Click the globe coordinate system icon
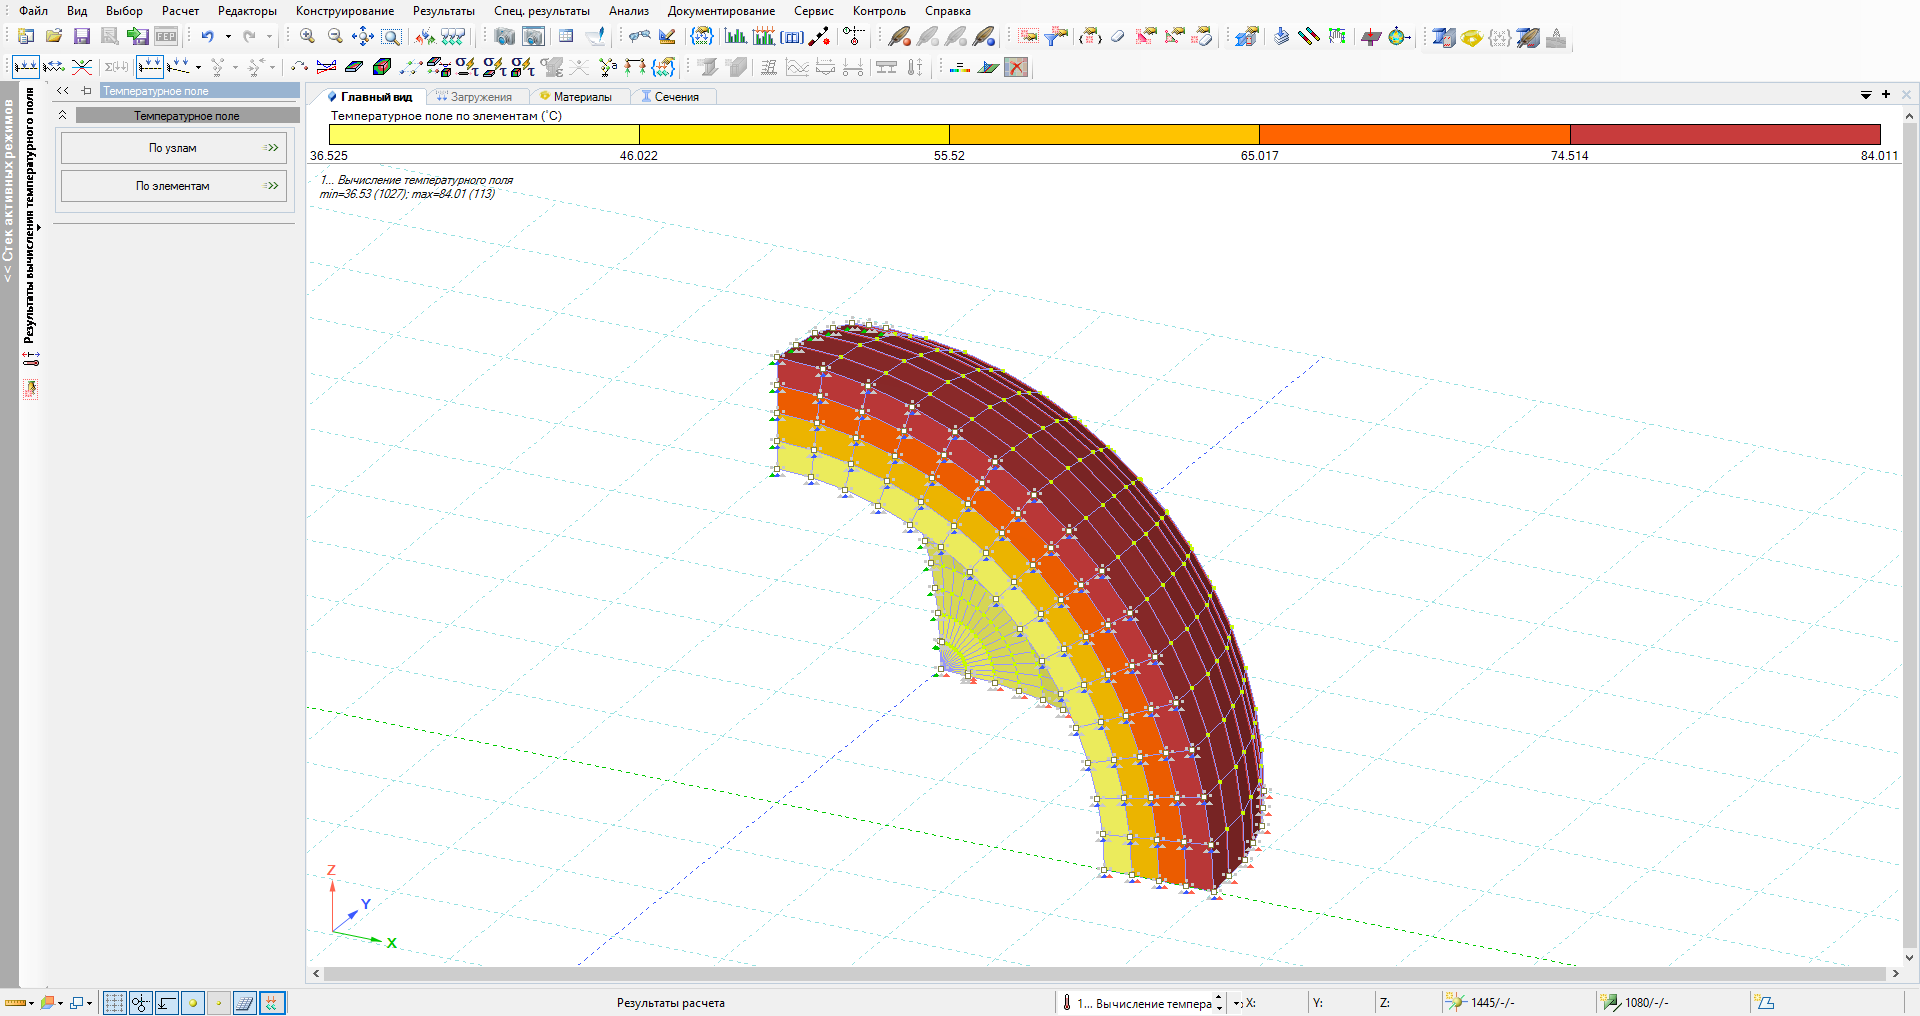Viewport: 1920px width, 1016px height. 1398,37
